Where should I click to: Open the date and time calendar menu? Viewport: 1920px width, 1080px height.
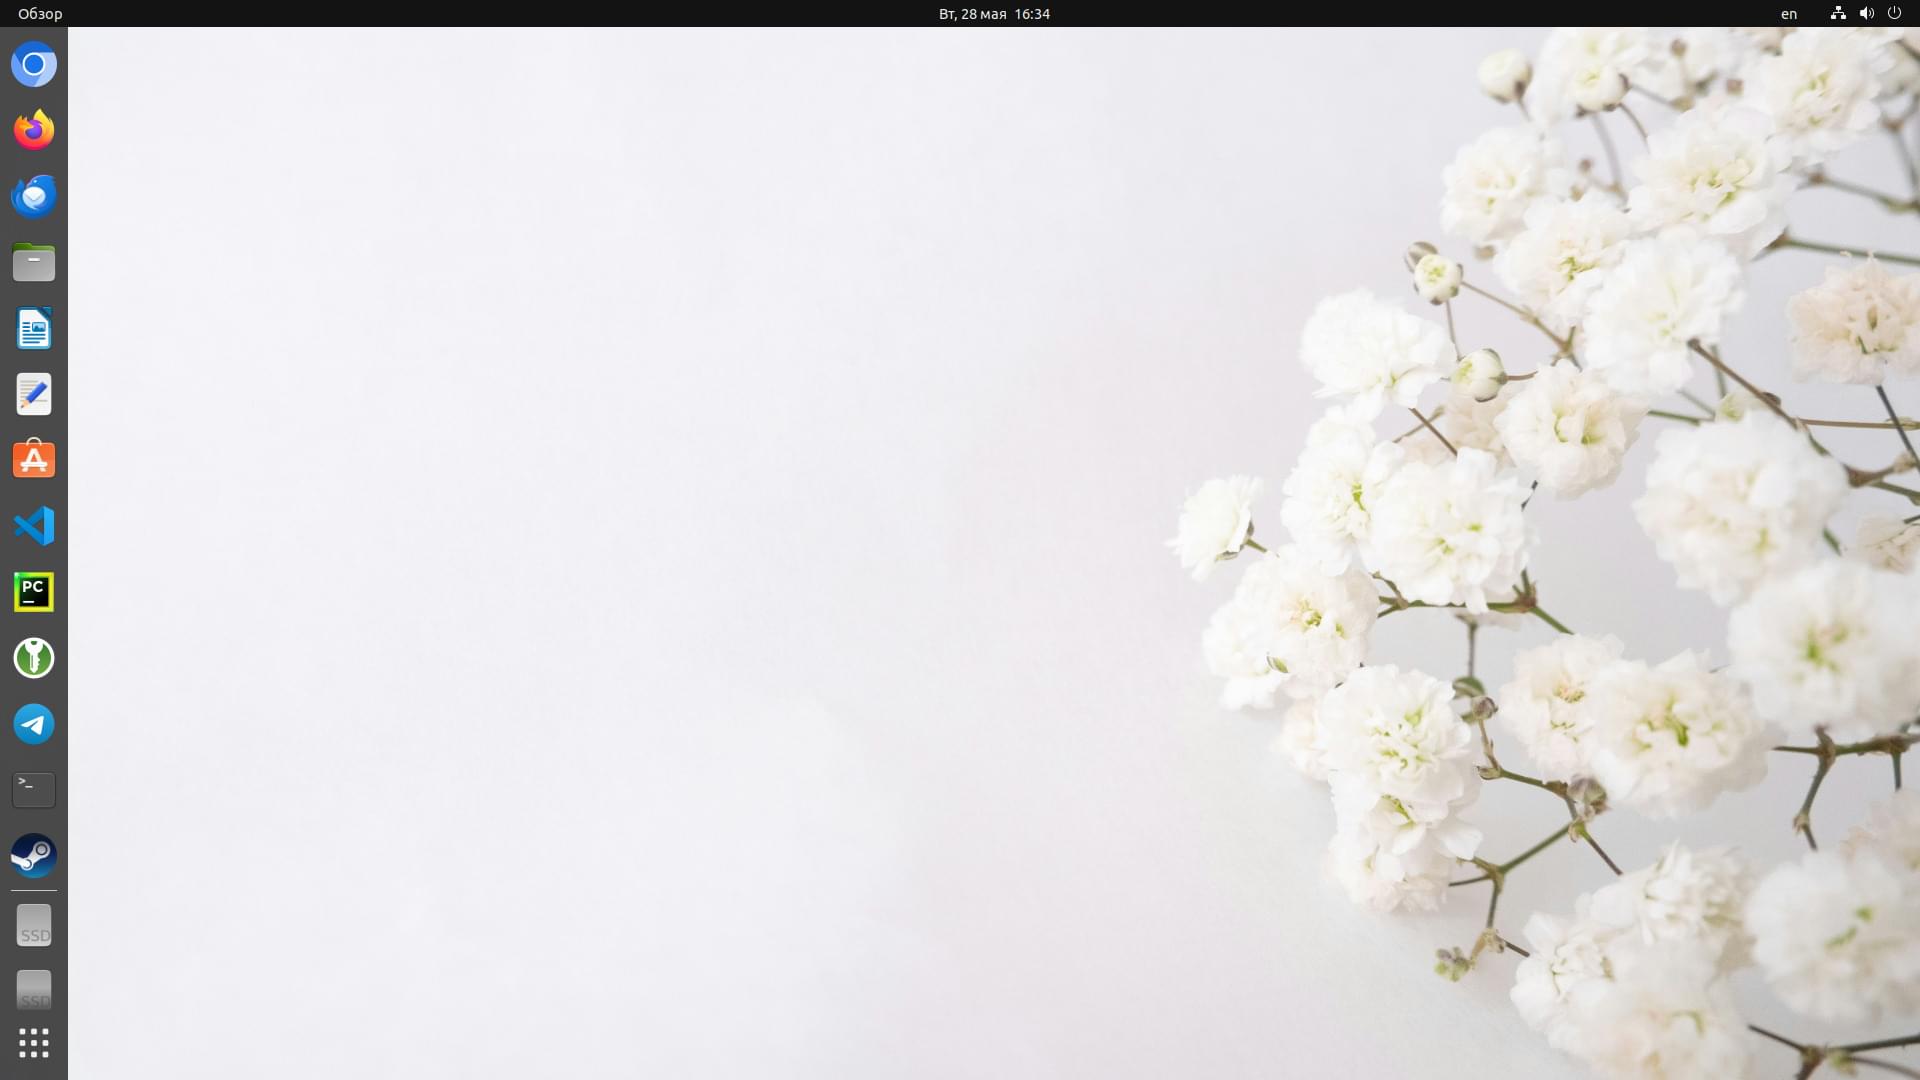click(994, 13)
